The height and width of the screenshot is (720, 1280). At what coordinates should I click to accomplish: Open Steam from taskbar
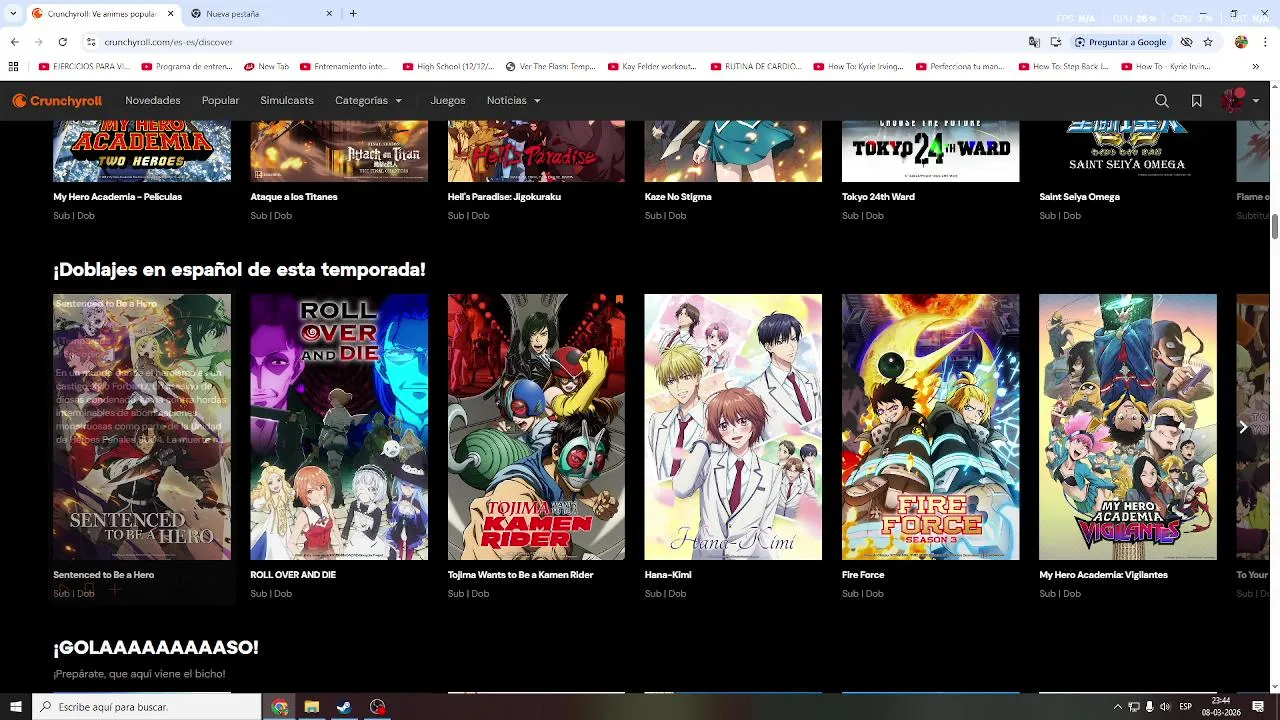coord(344,707)
